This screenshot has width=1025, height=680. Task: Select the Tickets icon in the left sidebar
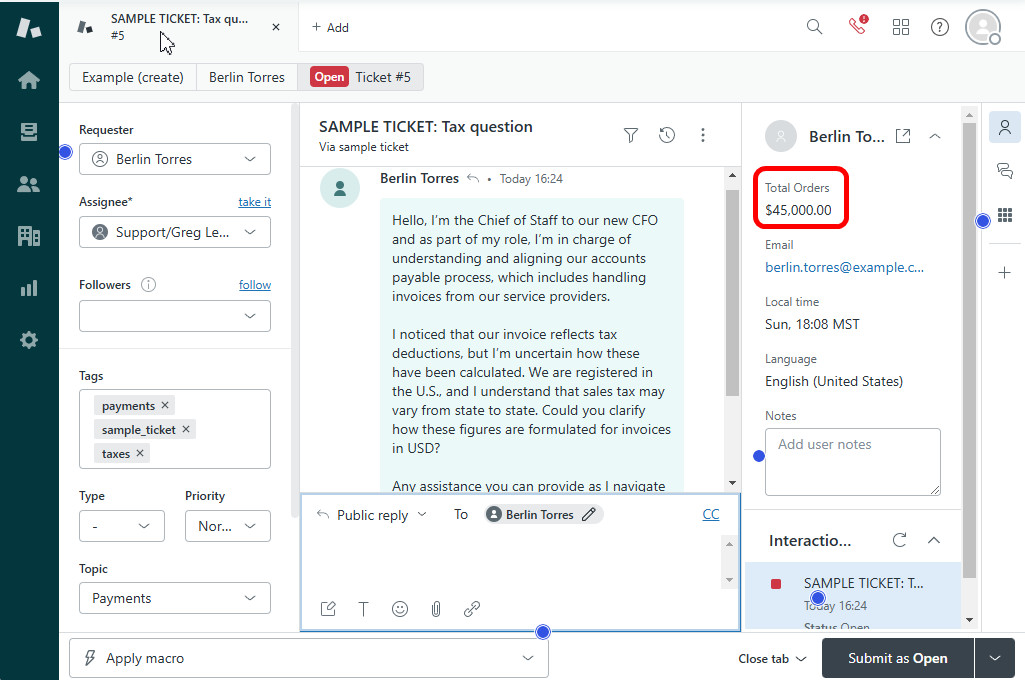[x=29, y=130]
